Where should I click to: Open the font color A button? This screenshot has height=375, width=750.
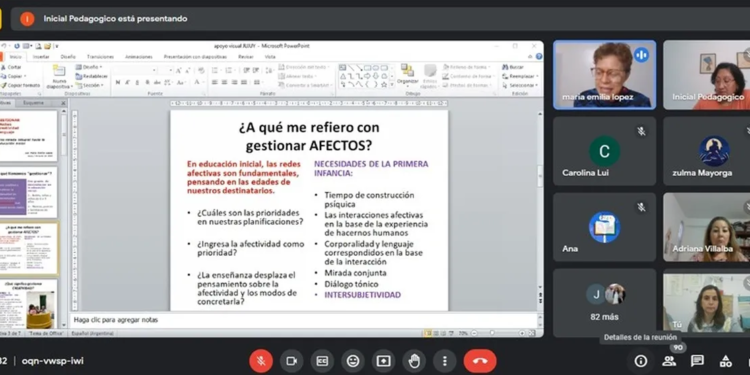click(x=197, y=82)
